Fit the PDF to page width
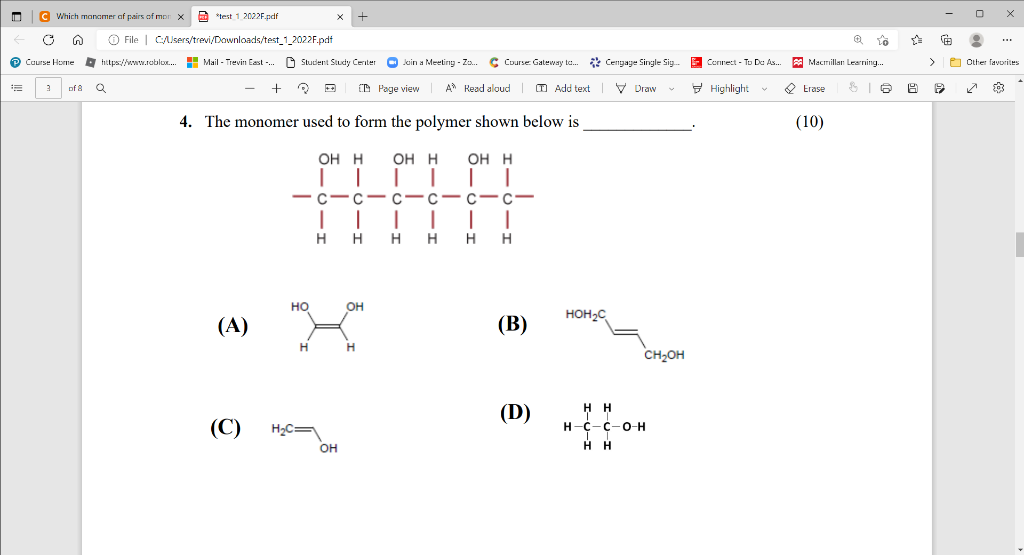This screenshot has height=555, width=1024. (x=330, y=88)
